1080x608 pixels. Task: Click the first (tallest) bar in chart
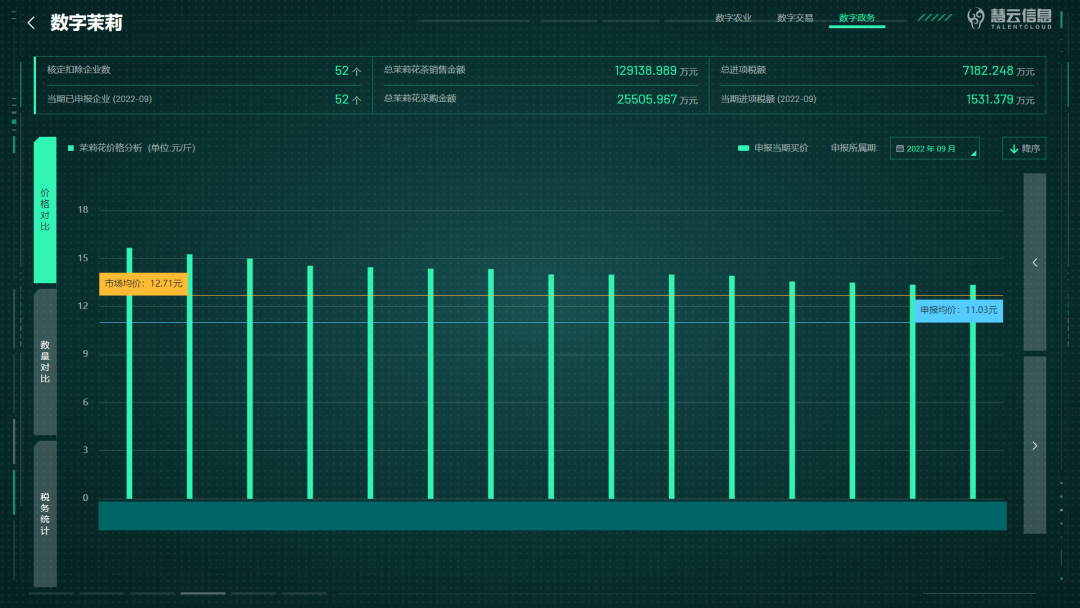pos(129,373)
